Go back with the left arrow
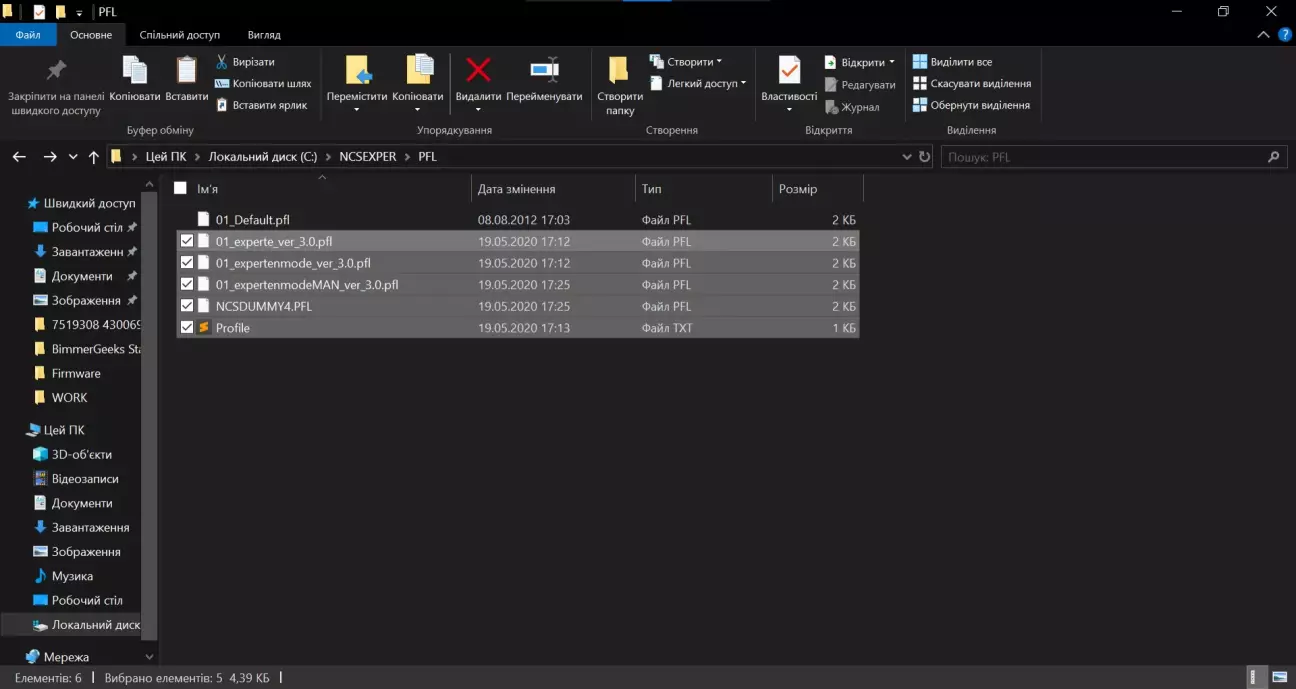The height and width of the screenshot is (689, 1296). click(x=19, y=157)
